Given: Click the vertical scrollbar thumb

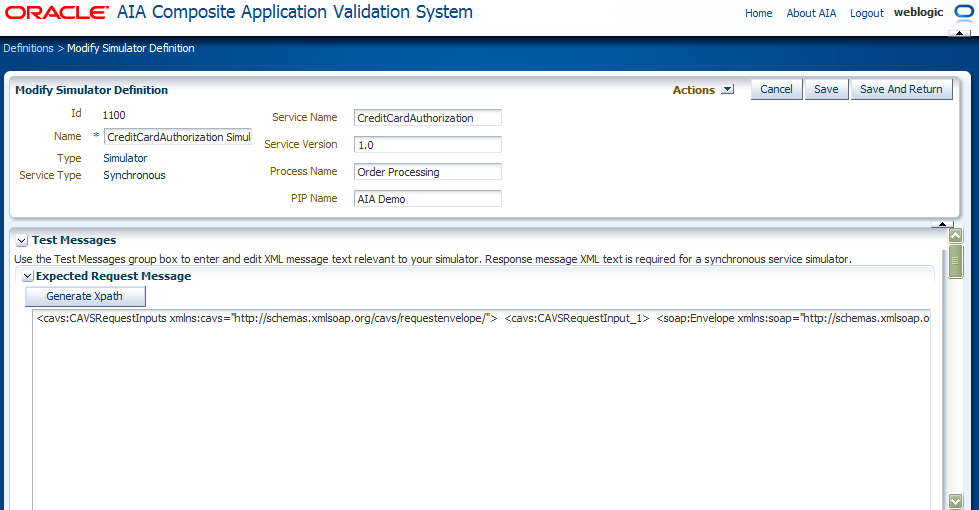Looking at the screenshot, I should [955, 261].
